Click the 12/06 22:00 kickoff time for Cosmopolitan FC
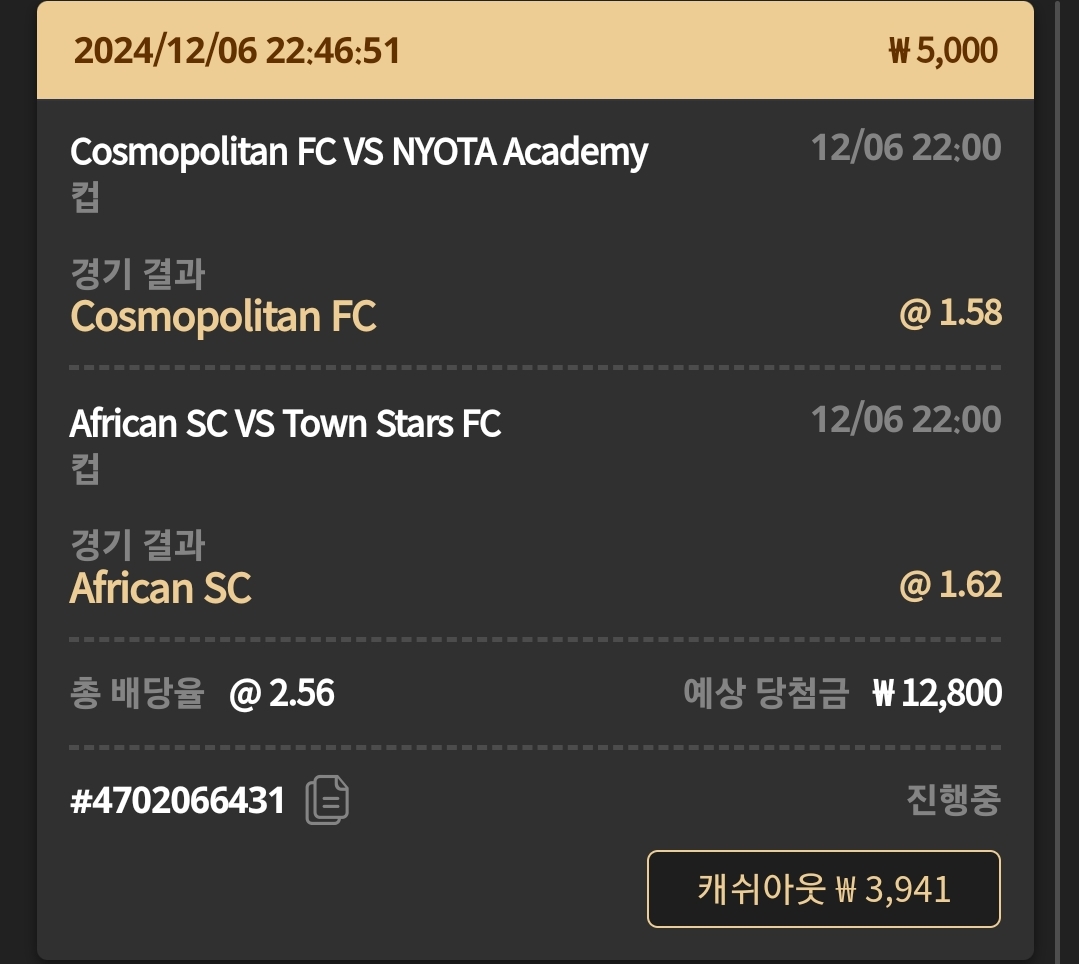The height and width of the screenshot is (964, 1079). pyautogui.click(x=905, y=148)
